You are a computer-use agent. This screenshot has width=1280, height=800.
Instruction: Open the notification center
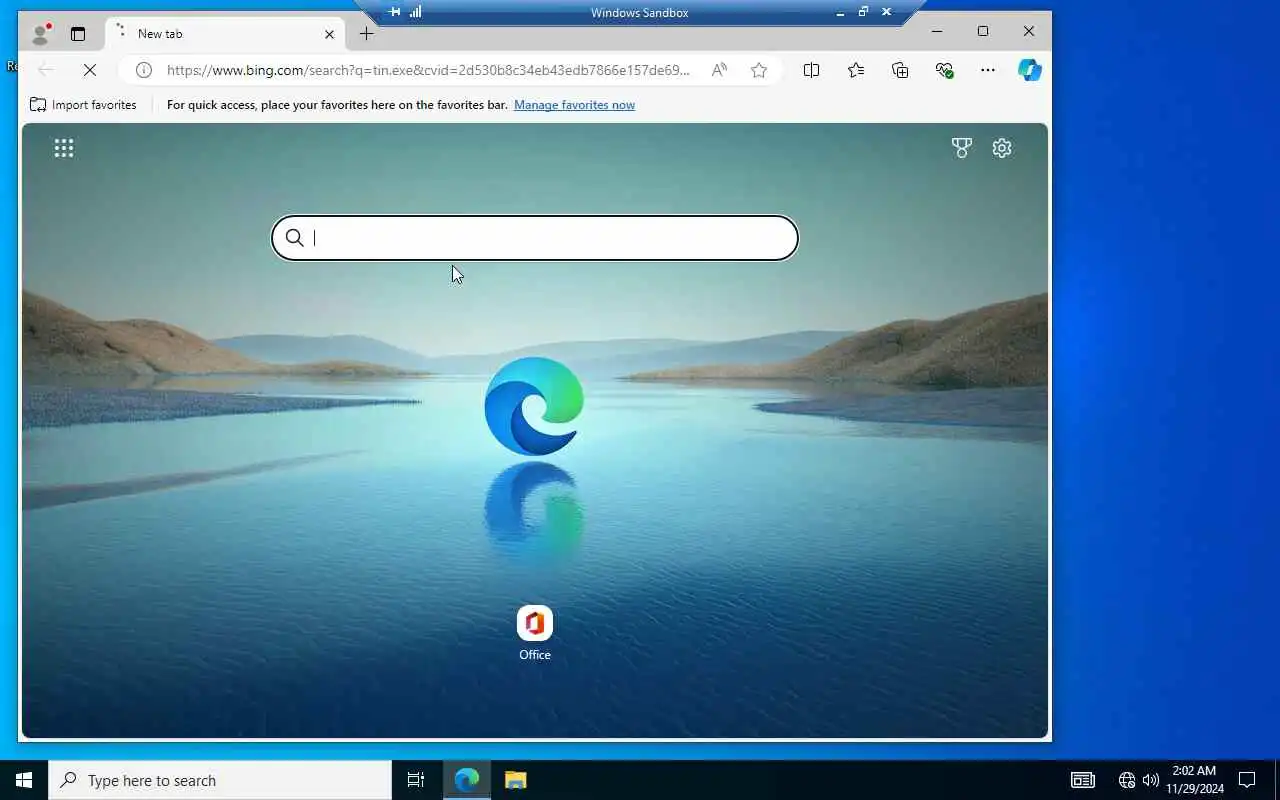point(1247,780)
